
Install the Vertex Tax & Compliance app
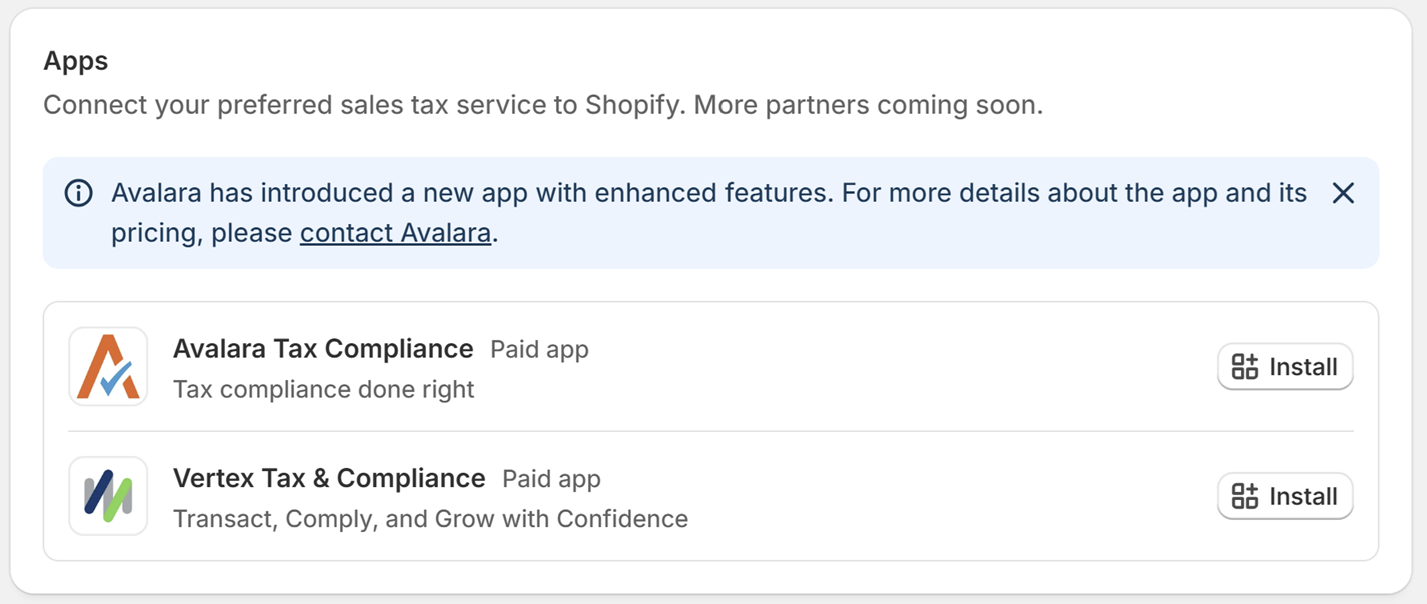[x=1284, y=496]
